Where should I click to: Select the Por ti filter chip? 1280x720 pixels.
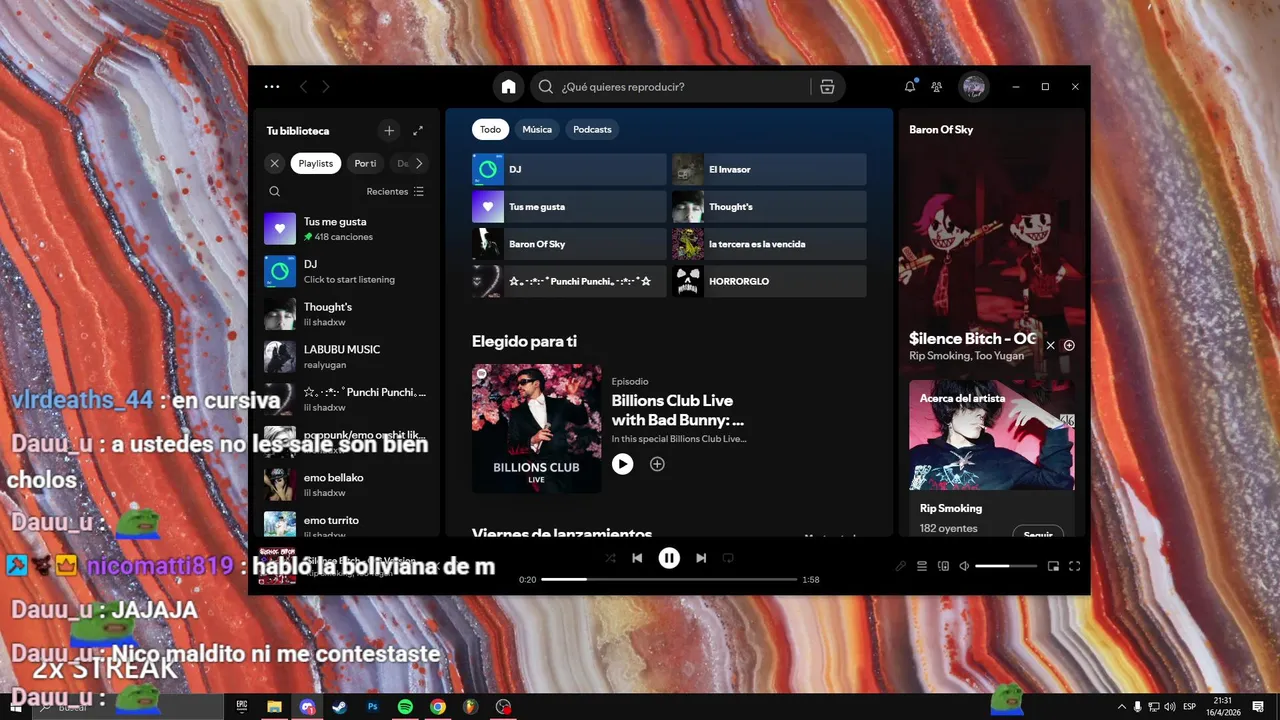click(x=365, y=163)
